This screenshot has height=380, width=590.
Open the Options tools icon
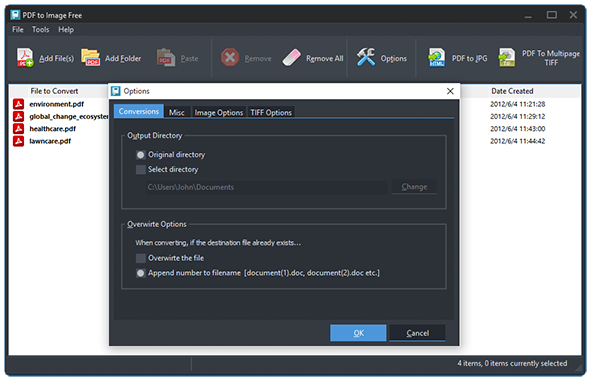(366, 57)
